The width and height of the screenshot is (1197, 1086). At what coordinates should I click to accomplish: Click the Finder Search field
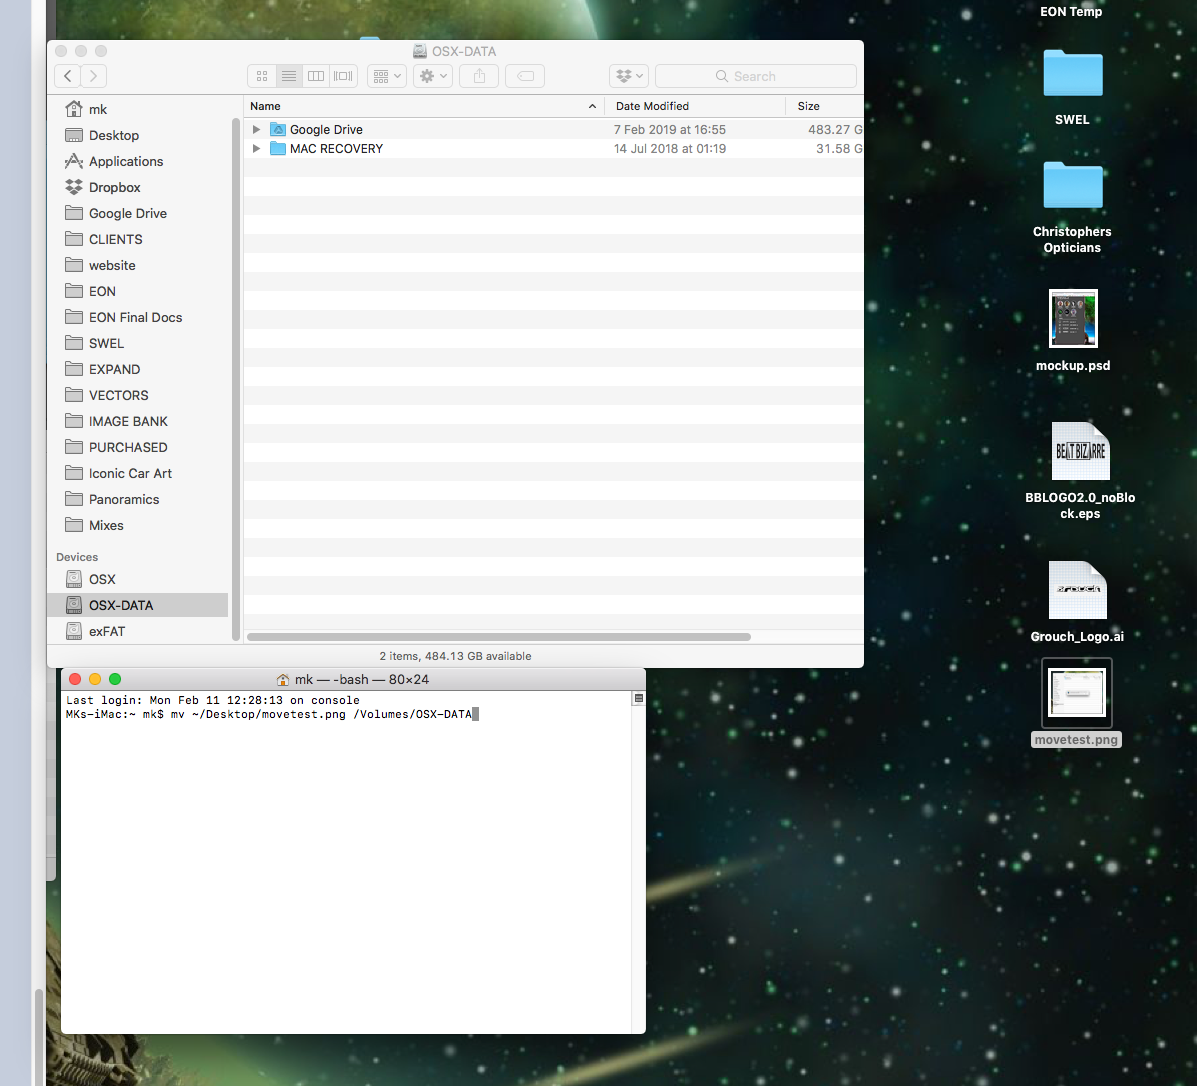[756, 76]
